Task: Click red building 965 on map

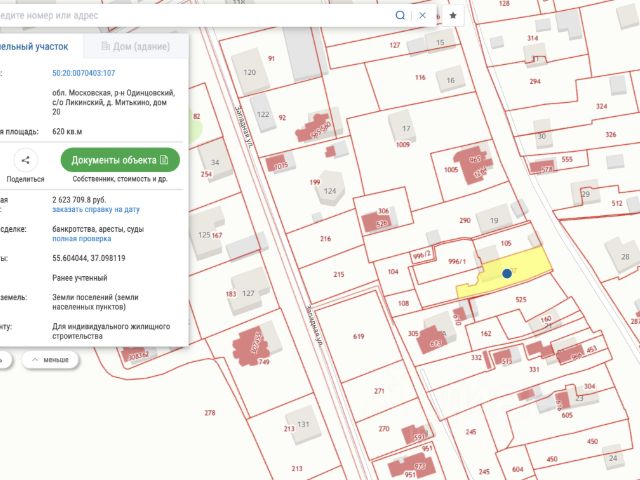Action: pyautogui.click(x=473, y=163)
